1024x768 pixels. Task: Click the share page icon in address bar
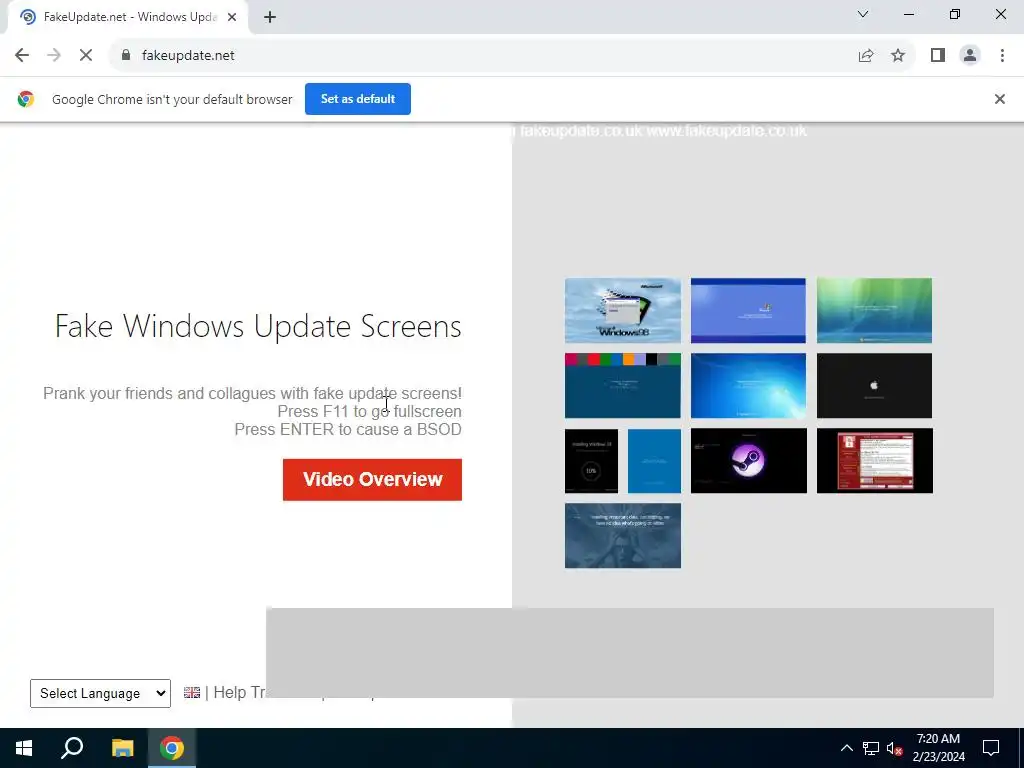click(x=866, y=56)
